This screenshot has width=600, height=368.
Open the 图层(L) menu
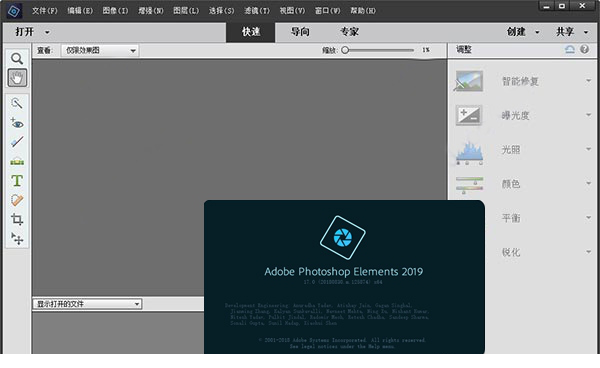pyautogui.click(x=186, y=11)
